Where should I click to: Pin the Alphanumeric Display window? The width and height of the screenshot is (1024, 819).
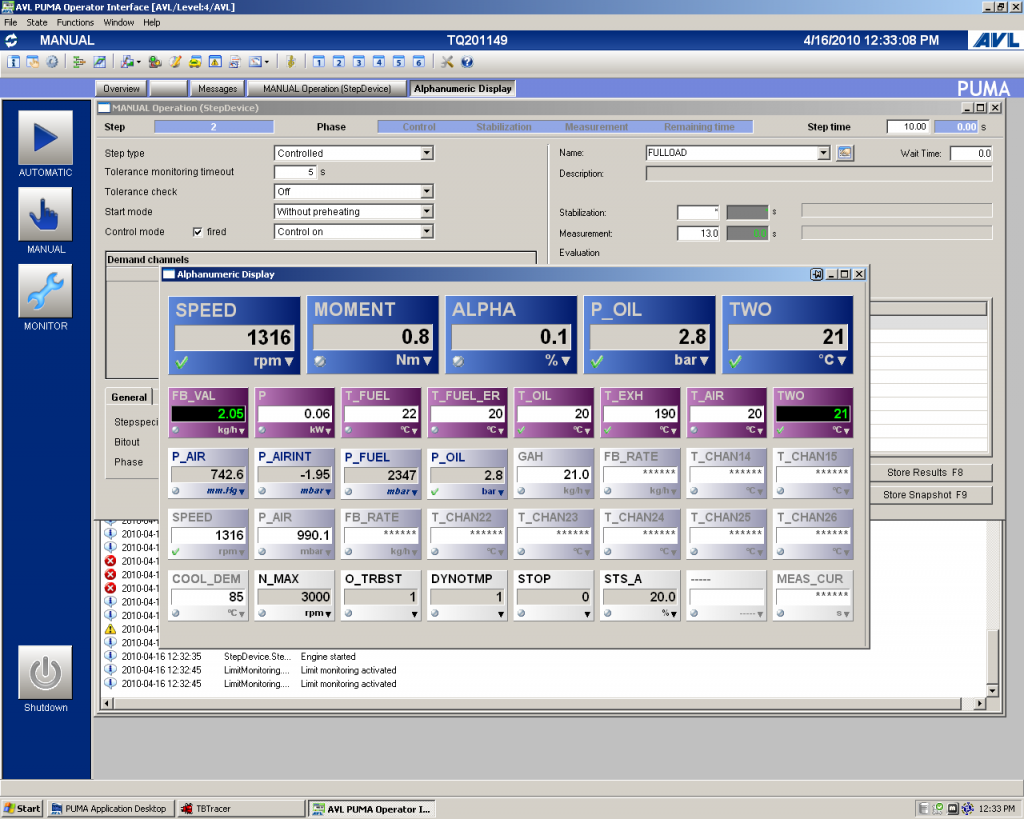pos(816,274)
